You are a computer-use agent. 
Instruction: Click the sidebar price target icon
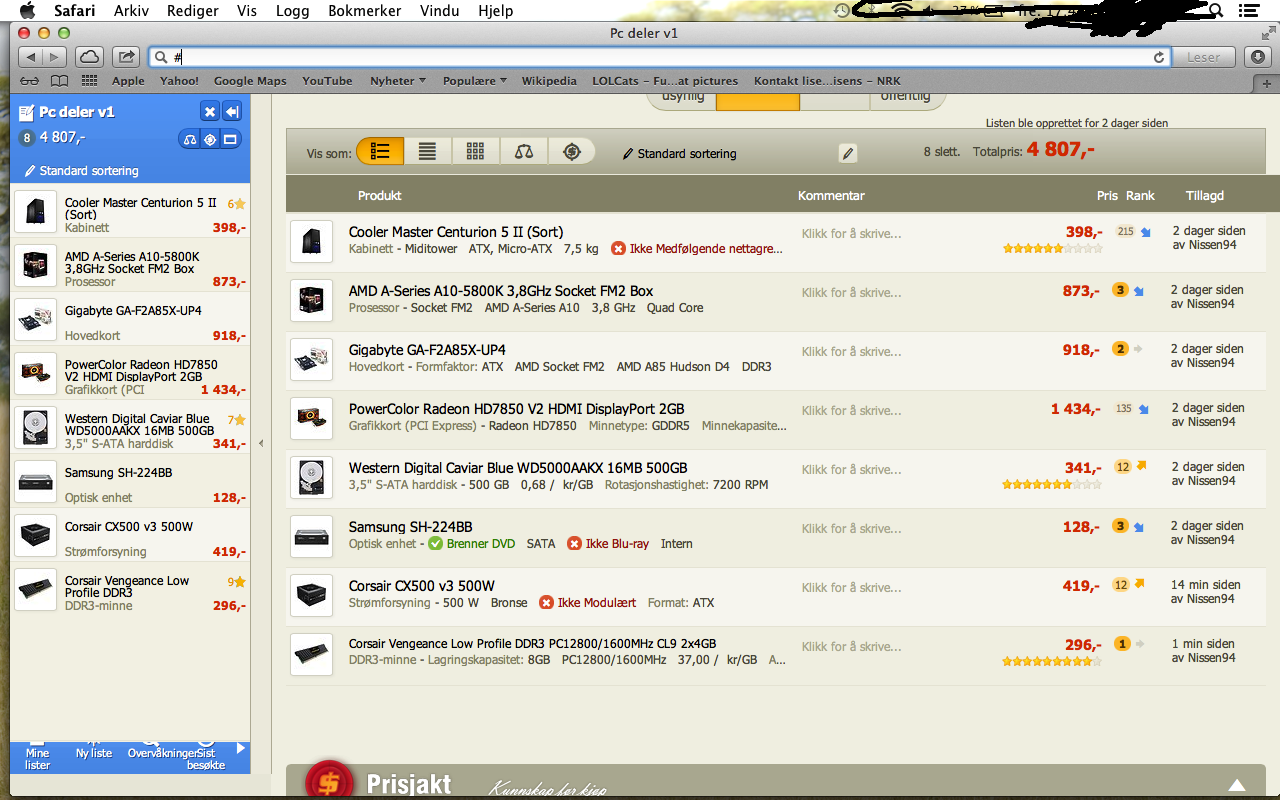pyautogui.click(x=210, y=139)
